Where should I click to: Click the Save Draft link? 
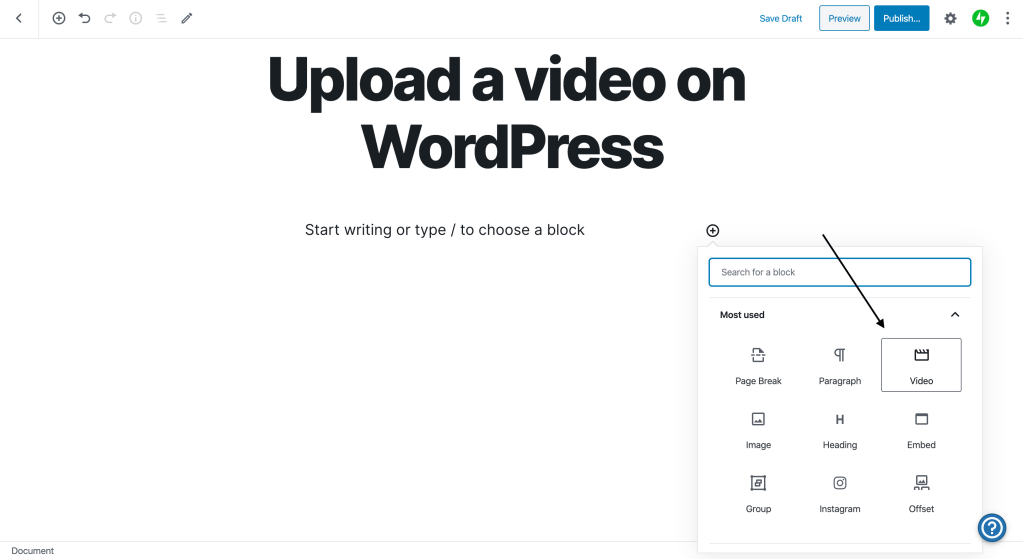[x=780, y=18]
